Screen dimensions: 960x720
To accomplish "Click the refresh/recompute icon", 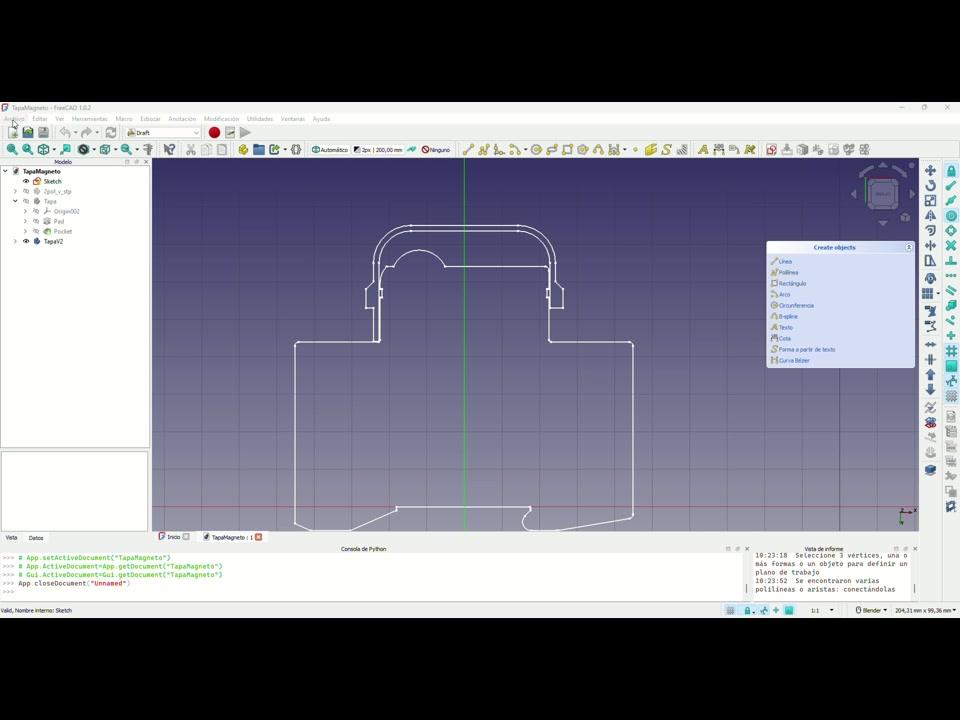I will pyautogui.click(x=111, y=132).
